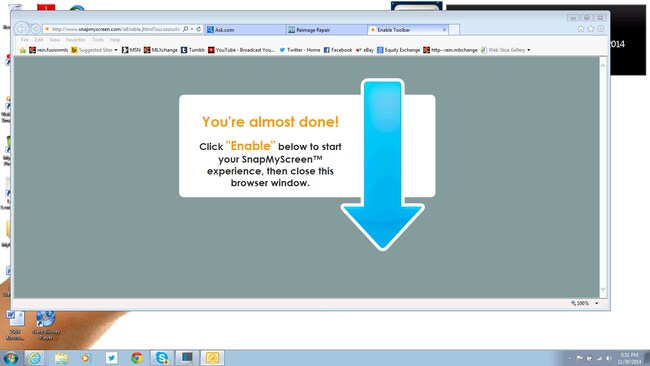Click the page scrollbar down arrow
Viewport: 650px width, 366px height.
603,289
